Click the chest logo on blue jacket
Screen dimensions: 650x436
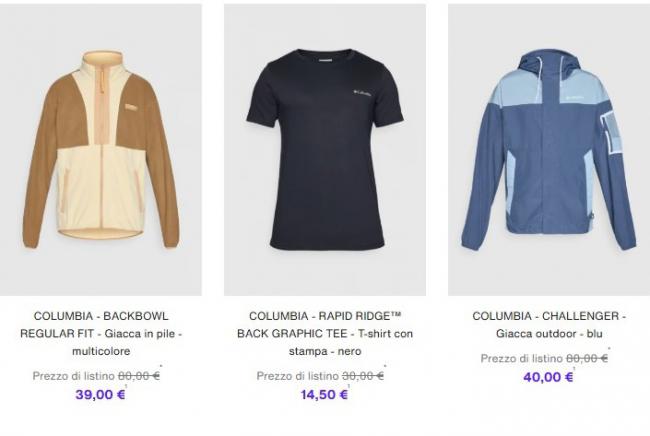(x=574, y=97)
